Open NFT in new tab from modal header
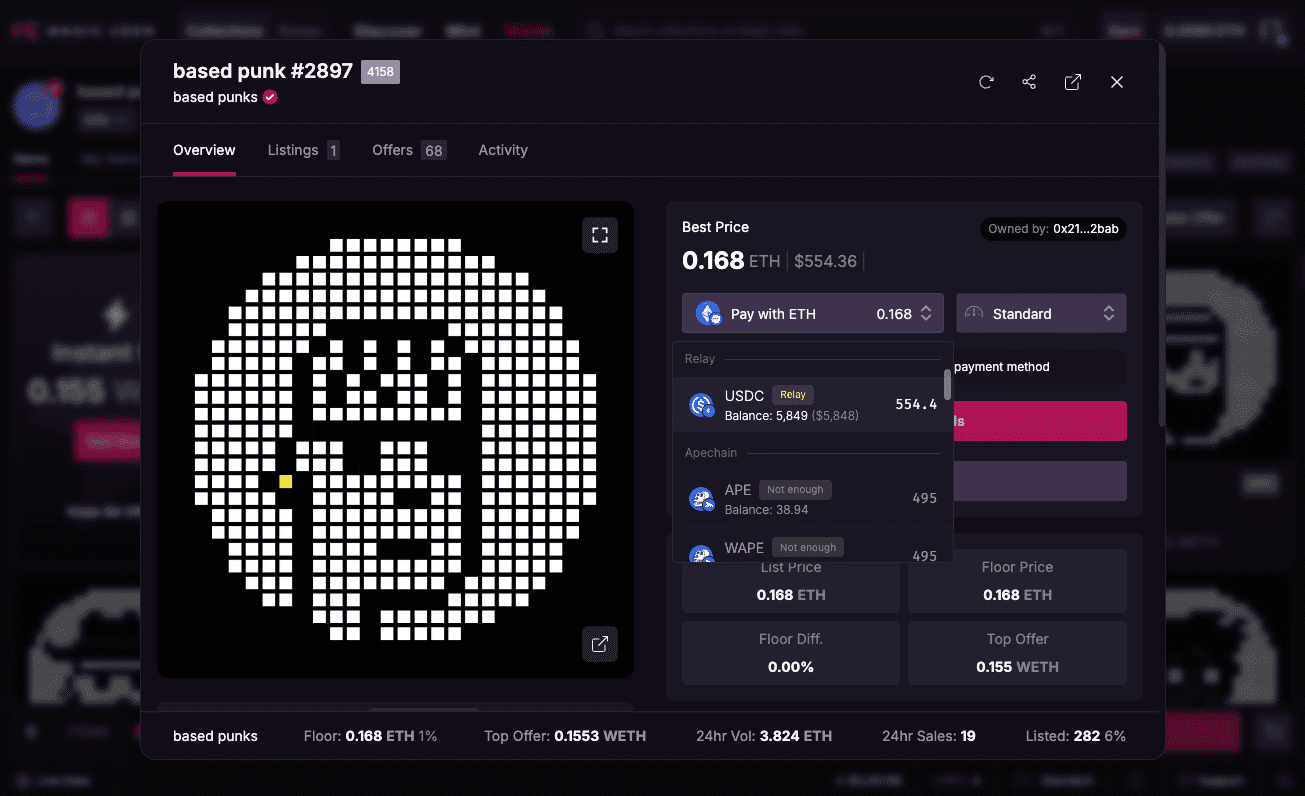The width and height of the screenshot is (1305, 796). click(x=1073, y=82)
